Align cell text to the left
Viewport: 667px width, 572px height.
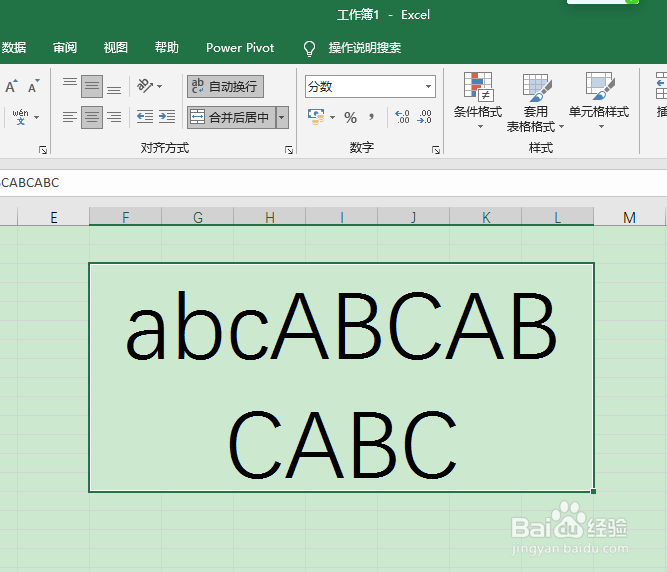[70, 117]
